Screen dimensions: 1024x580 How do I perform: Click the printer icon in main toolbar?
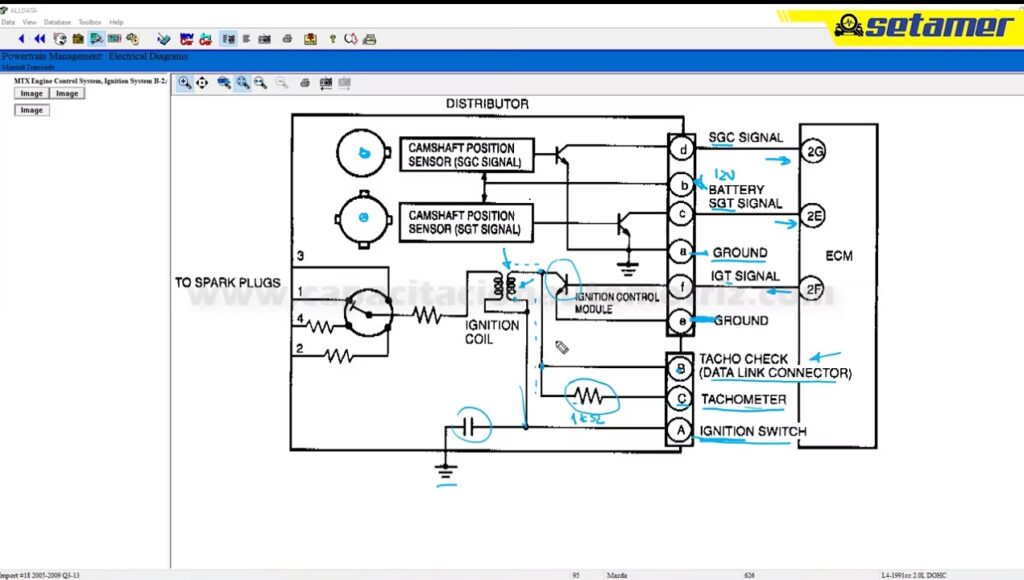pos(287,39)
